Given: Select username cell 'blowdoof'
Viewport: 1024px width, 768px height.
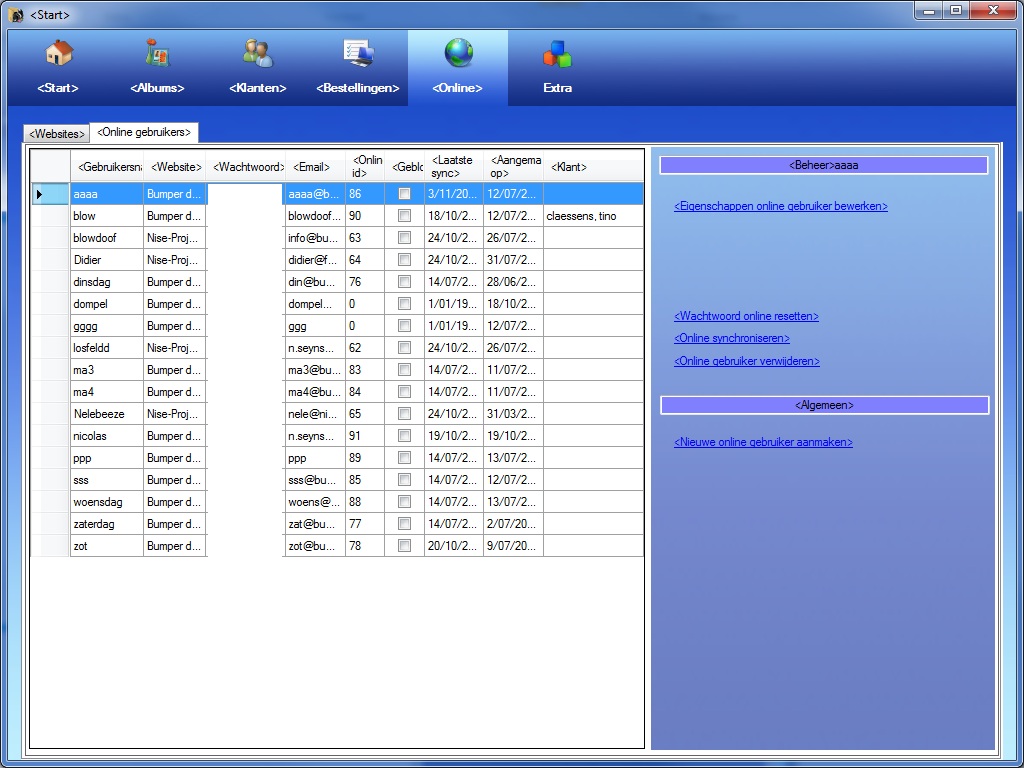Looking at the screenshot, I should tap(107, 238).
